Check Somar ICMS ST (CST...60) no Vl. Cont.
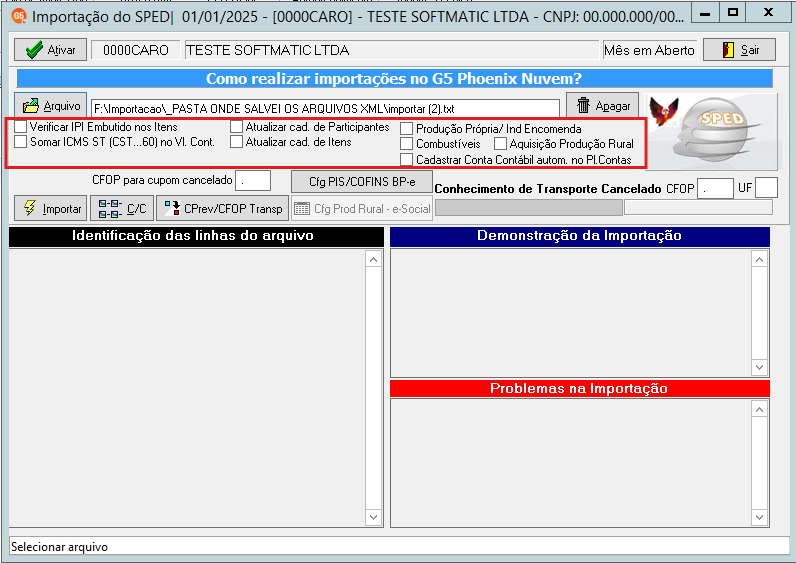Image resolution: width=796 pixels, height=563 pixels. click(x=20, y=141)
